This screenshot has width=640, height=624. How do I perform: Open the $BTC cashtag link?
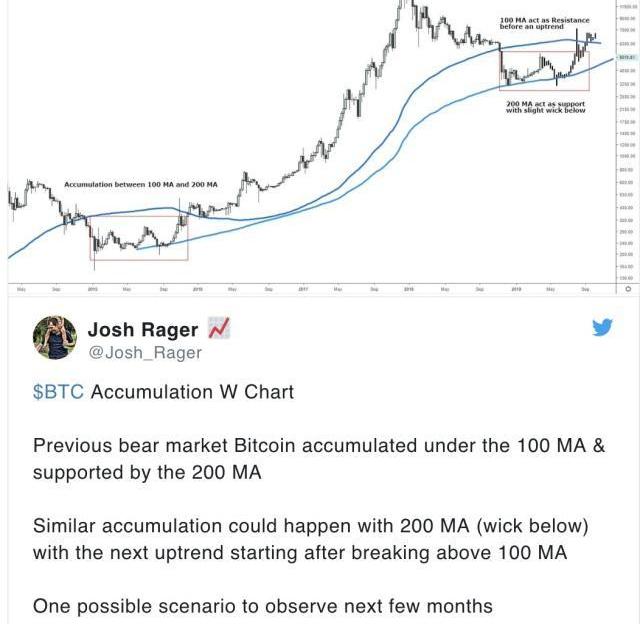[x=57, y=392]
